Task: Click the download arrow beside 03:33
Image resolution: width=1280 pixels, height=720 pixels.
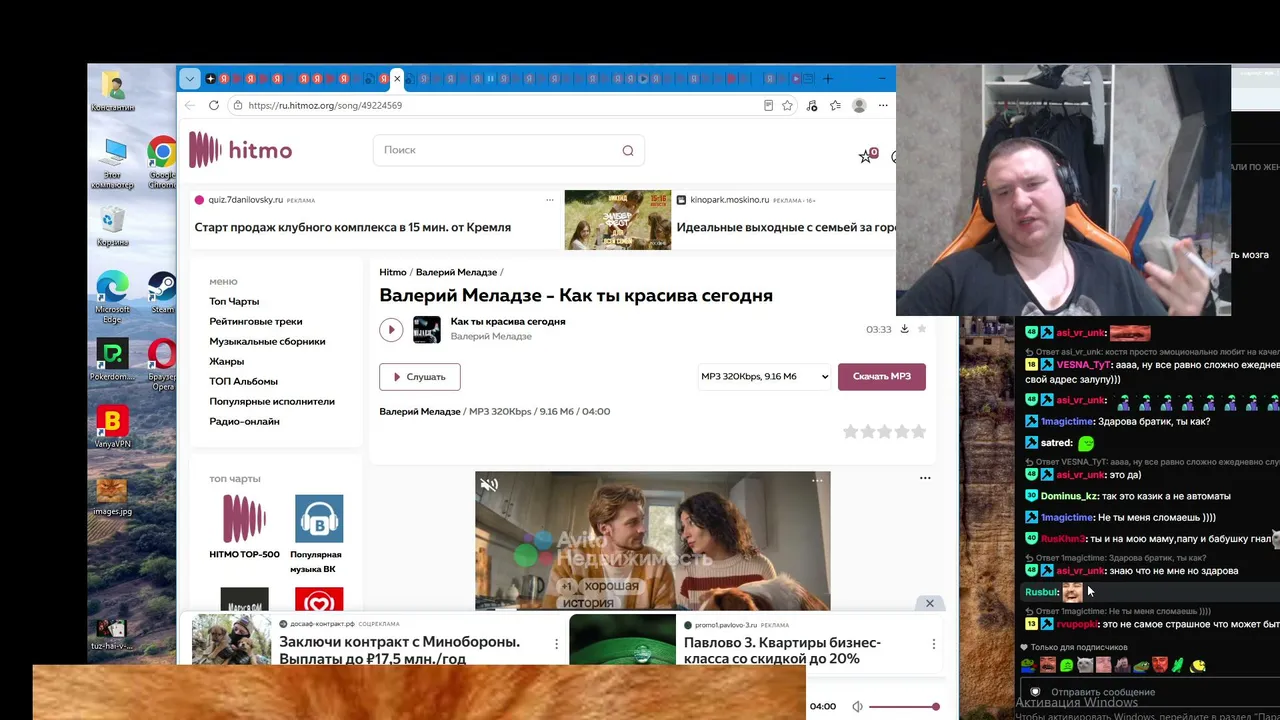Action: (904, 329)
